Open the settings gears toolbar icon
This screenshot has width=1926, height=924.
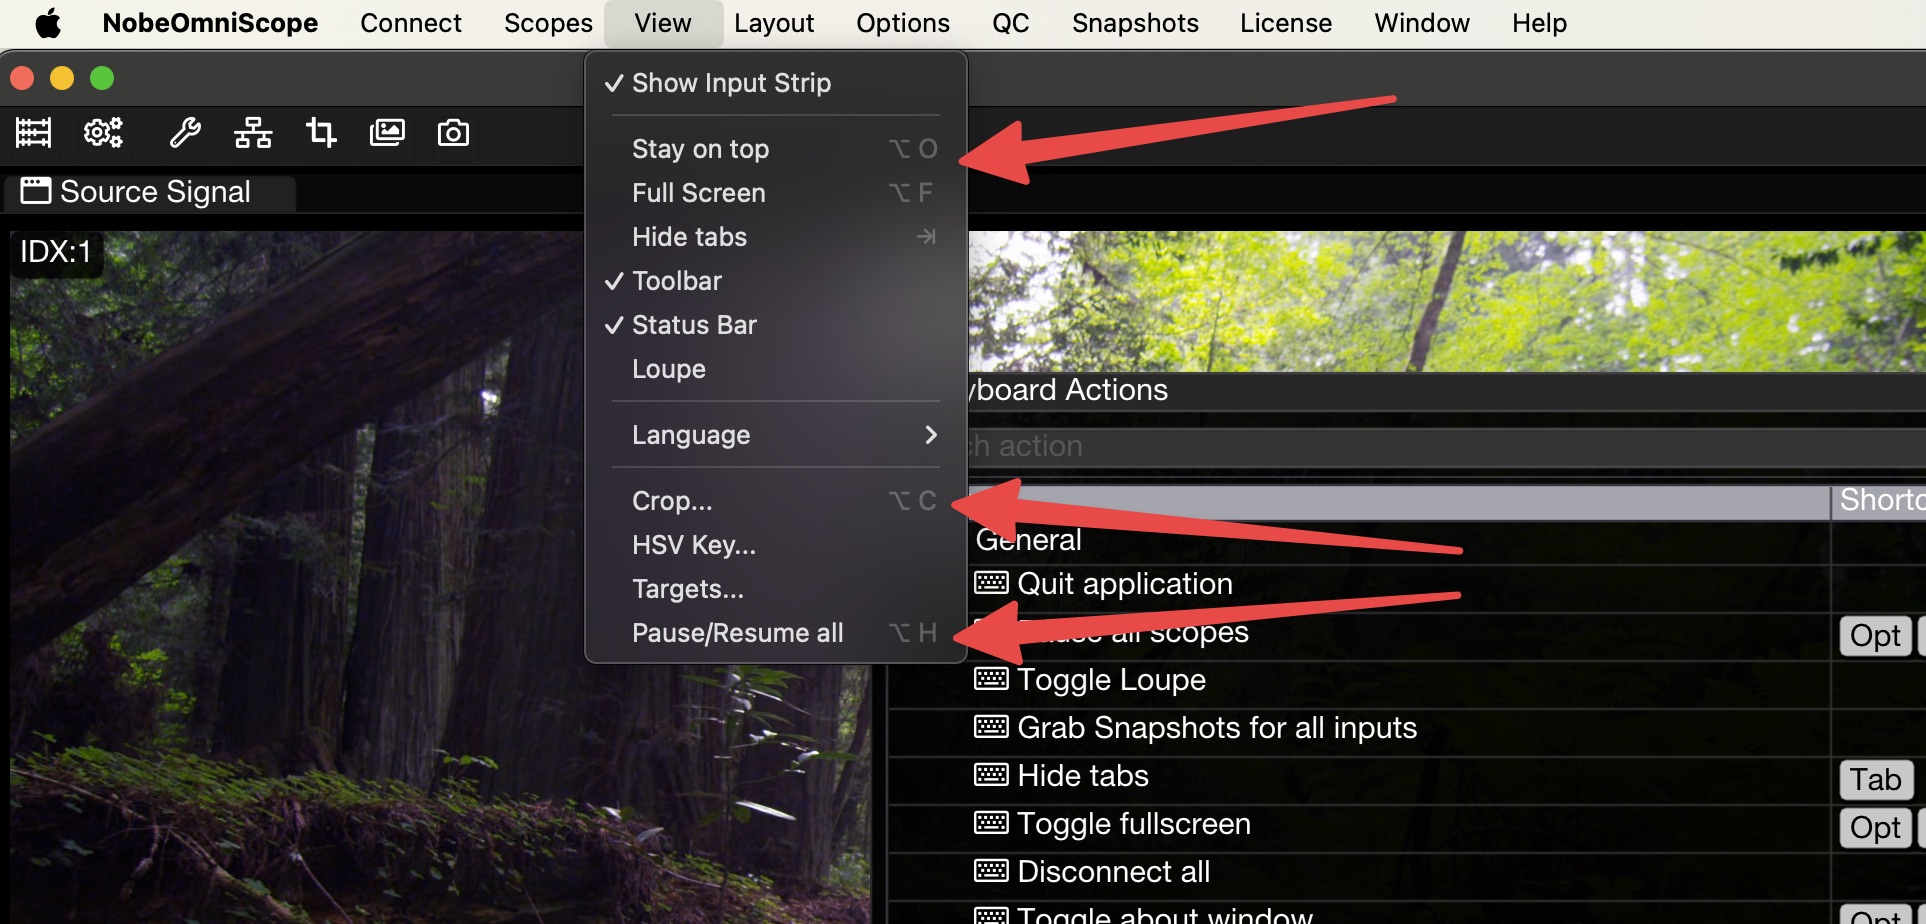(x=103, y=132)
